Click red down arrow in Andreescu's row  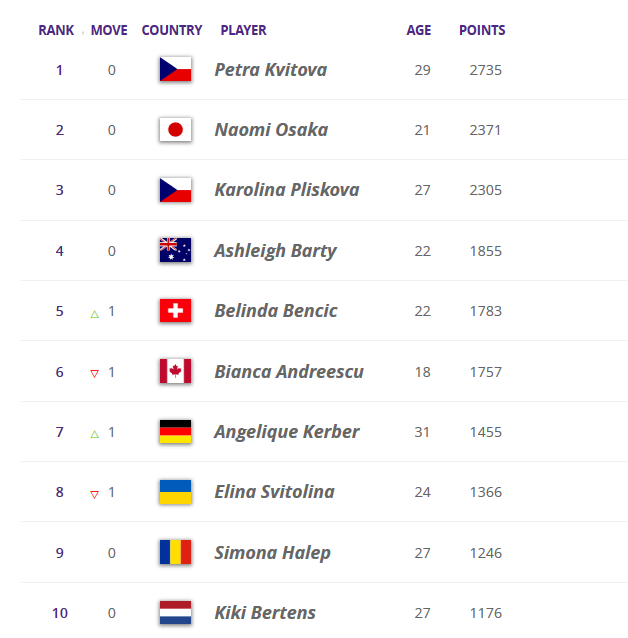click(x=95, y=373)
